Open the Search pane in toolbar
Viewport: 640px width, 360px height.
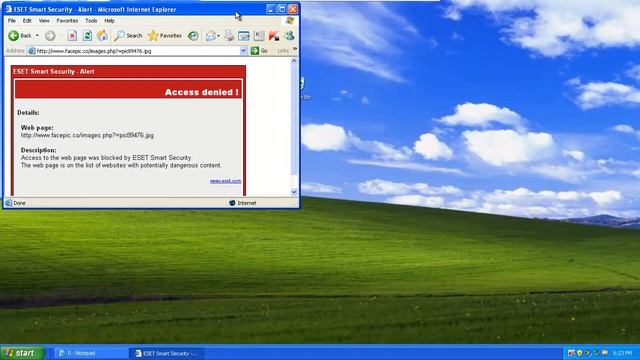128,36
